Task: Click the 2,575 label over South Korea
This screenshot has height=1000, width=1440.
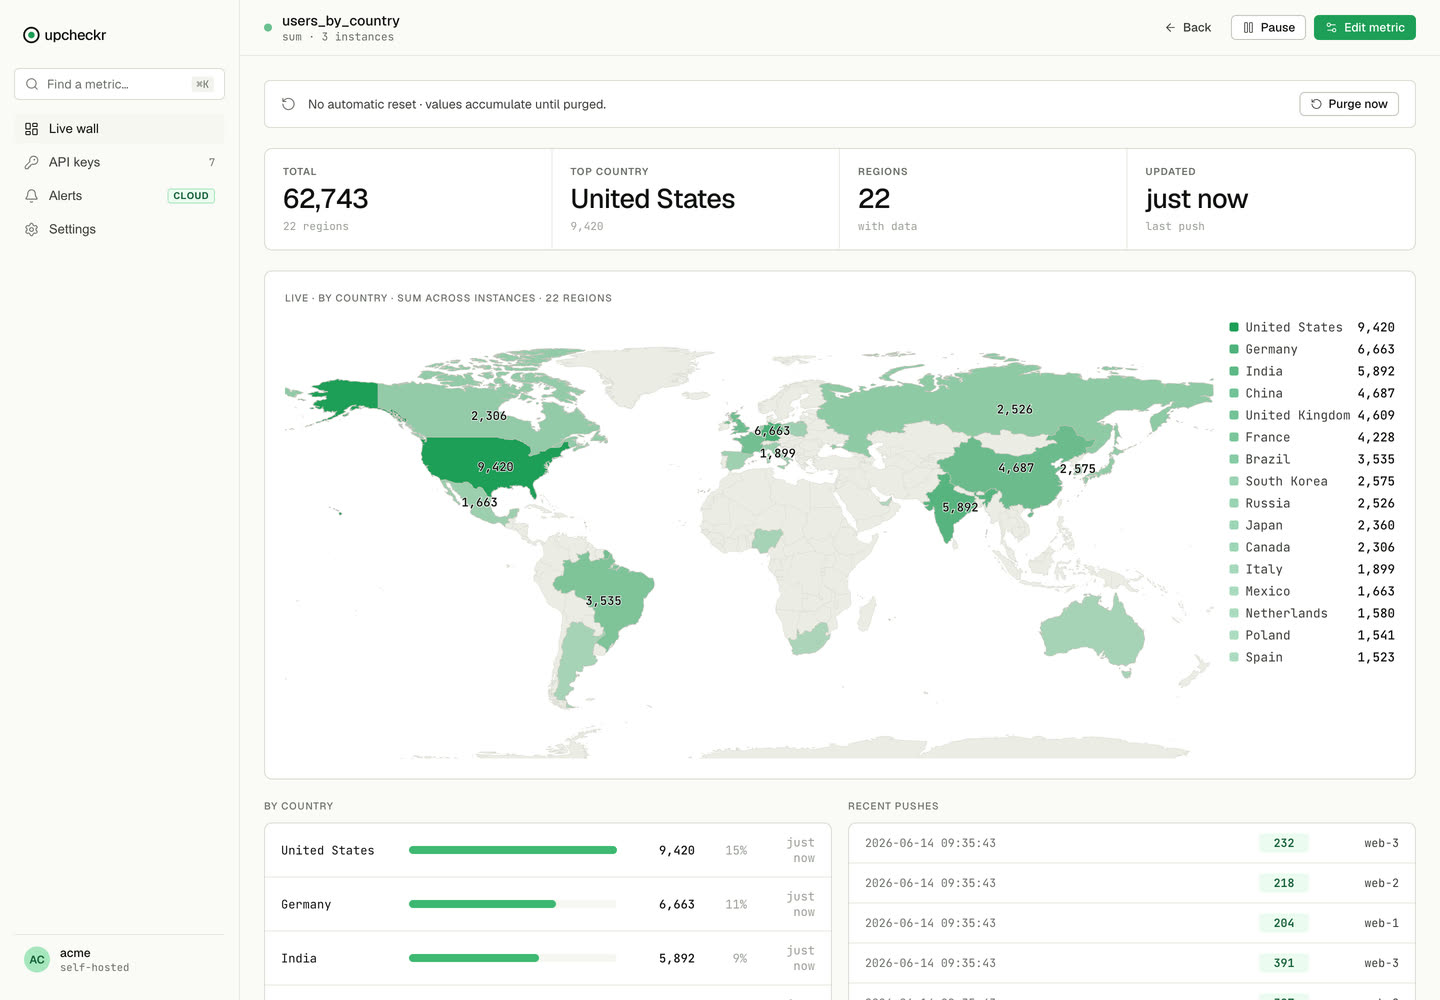Action: 1078,469
